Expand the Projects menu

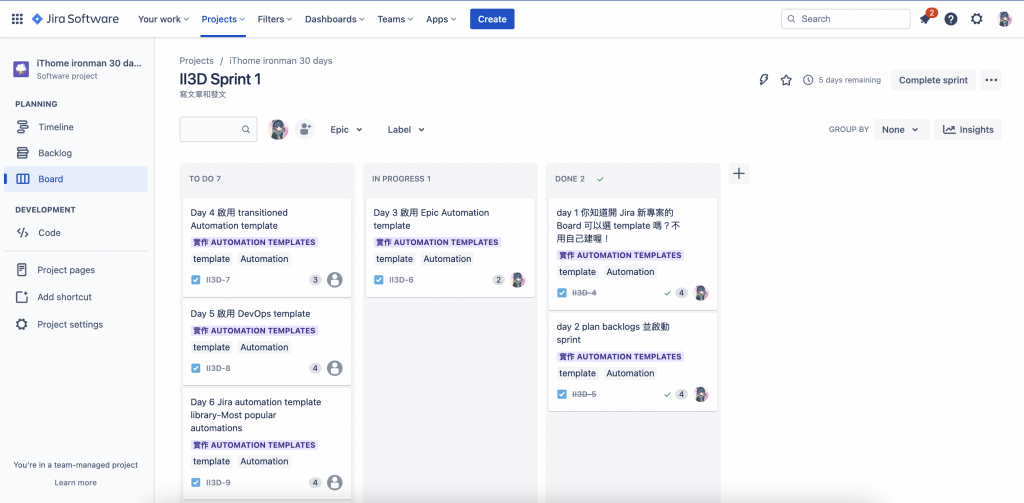point(223,19)
